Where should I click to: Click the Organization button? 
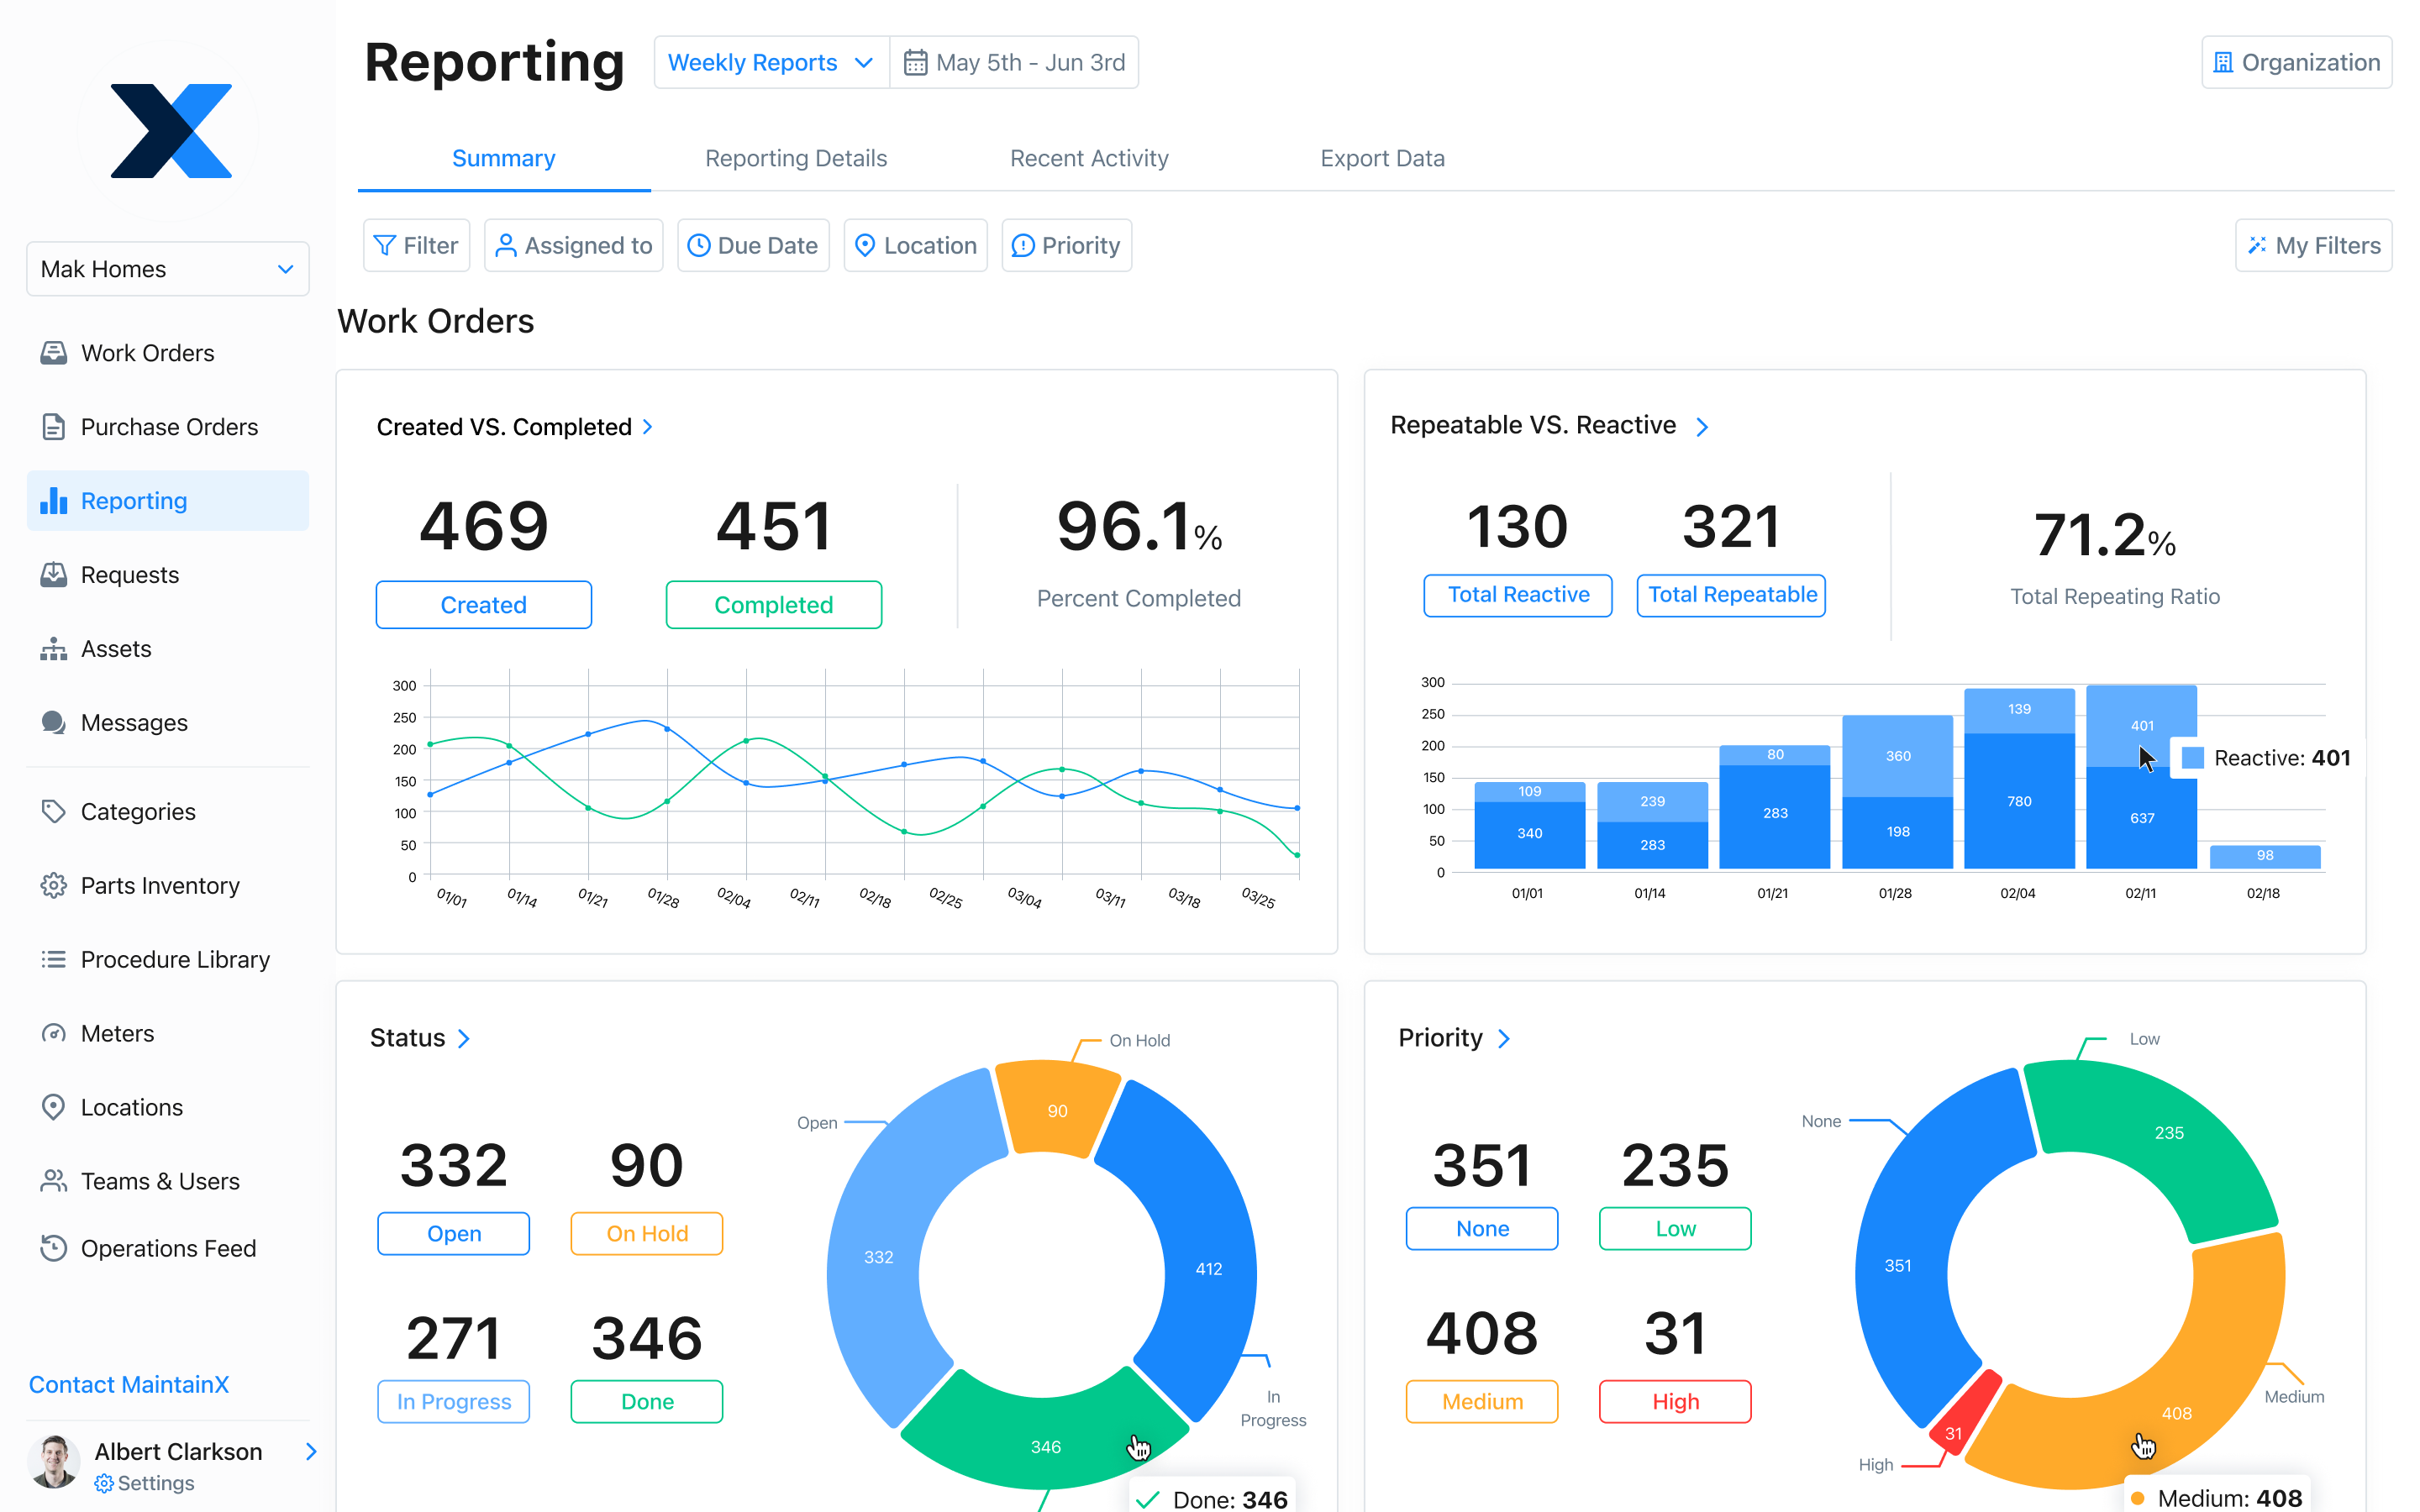[2296, 61]
